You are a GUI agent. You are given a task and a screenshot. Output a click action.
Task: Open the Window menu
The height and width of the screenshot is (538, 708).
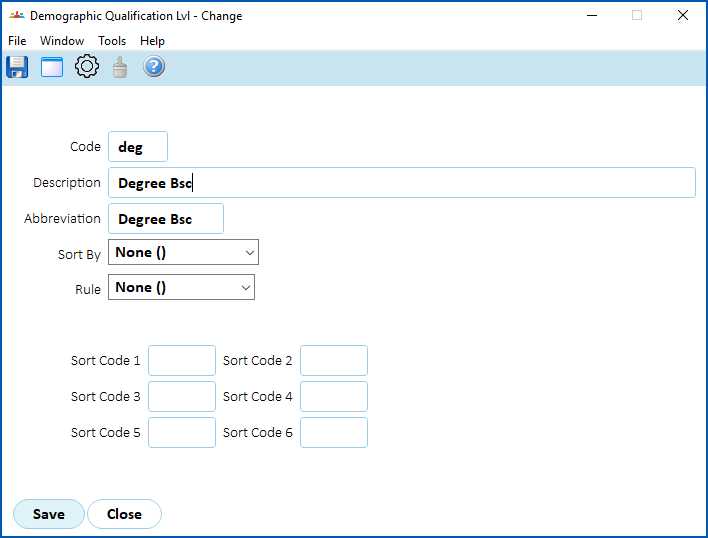pyautogui.click(x=62, y=41)
